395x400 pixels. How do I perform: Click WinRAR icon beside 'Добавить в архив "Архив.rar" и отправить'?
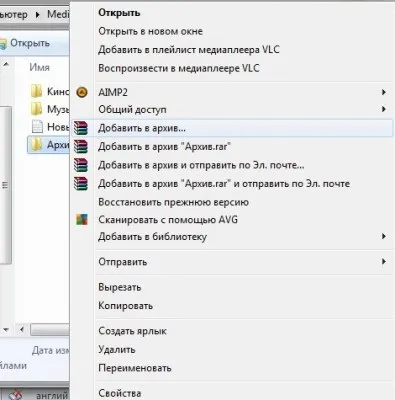(81, 184)
